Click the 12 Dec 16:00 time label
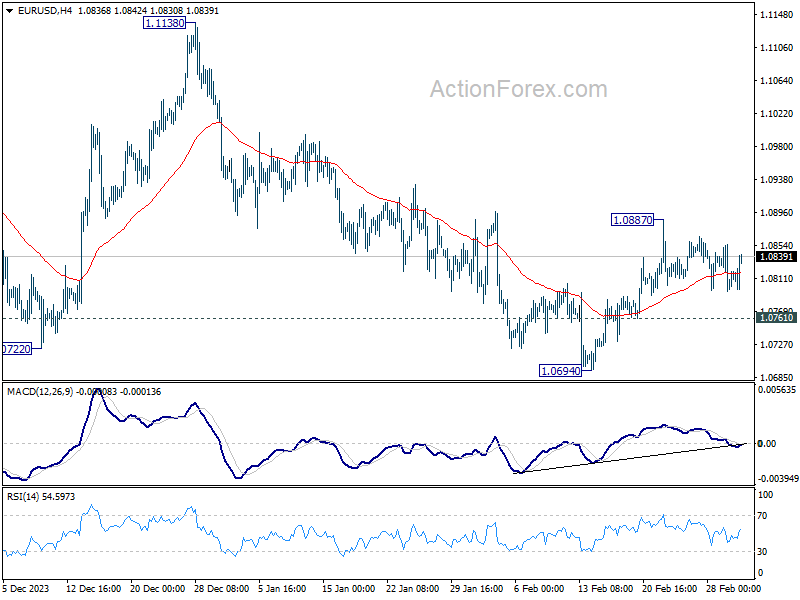This screenshot has height=600, width=800. 94,588
